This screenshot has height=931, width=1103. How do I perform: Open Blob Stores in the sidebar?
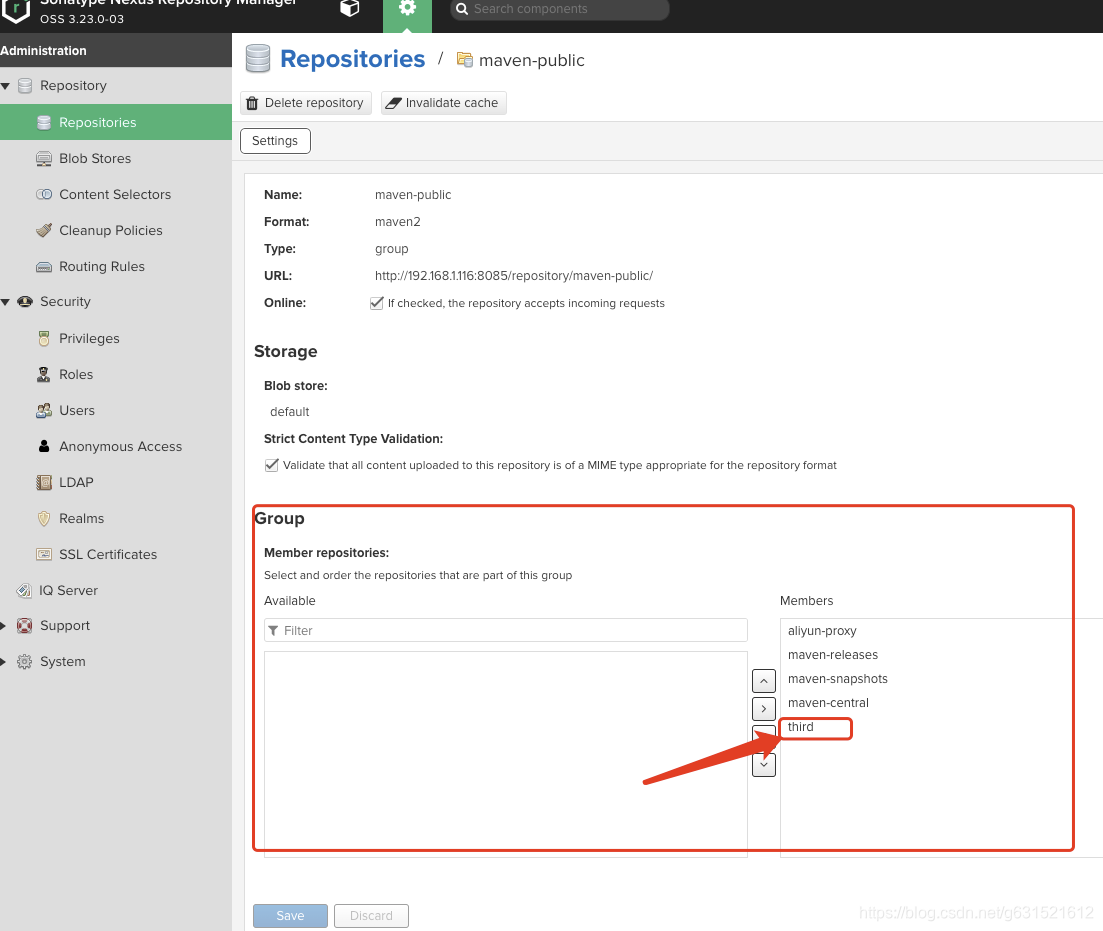click(95, 158)
